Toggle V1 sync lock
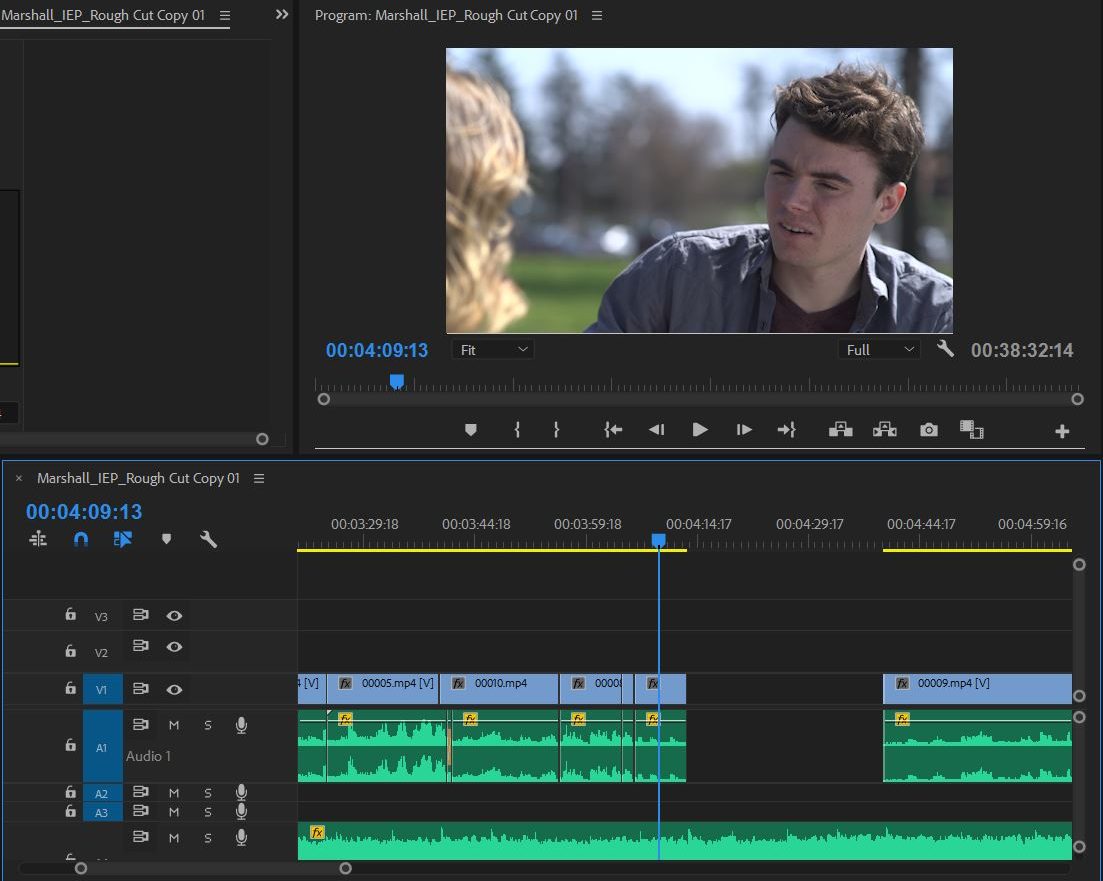 (x=141, y=688)
